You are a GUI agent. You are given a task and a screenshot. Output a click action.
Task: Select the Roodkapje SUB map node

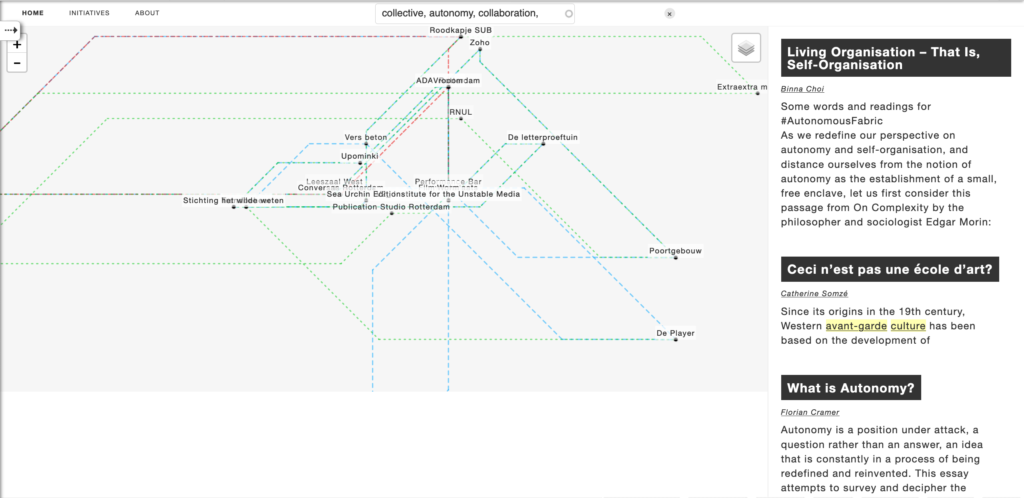pyautogui.click(x=461, y=36)
